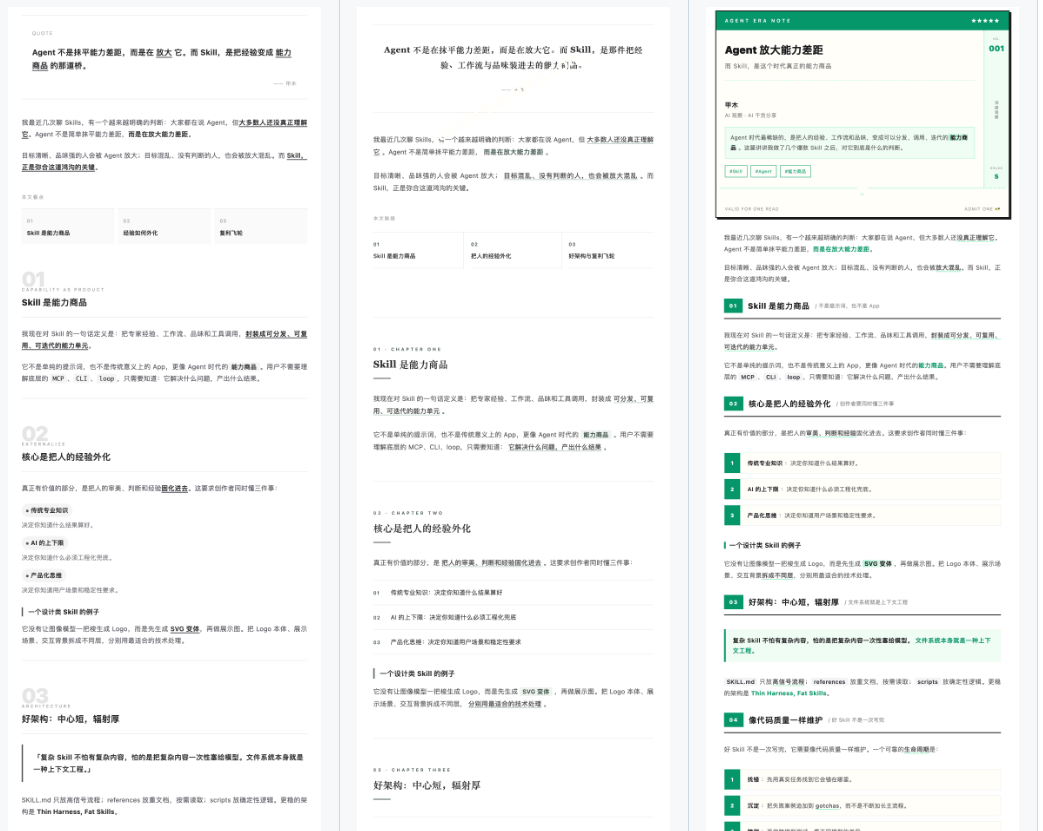Click the green 02 badge beside 核心是把人的经验外化
The width and height of the screenshot is (1043, 831).
point(732,403)
